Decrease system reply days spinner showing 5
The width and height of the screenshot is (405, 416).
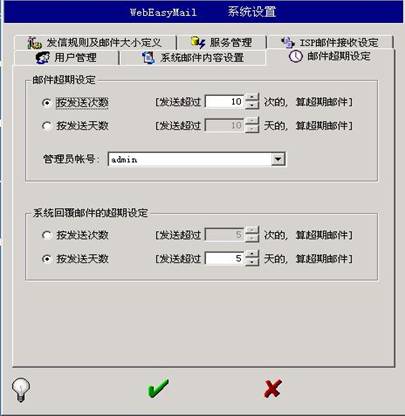pyautogui.click(x=252, y=262)
